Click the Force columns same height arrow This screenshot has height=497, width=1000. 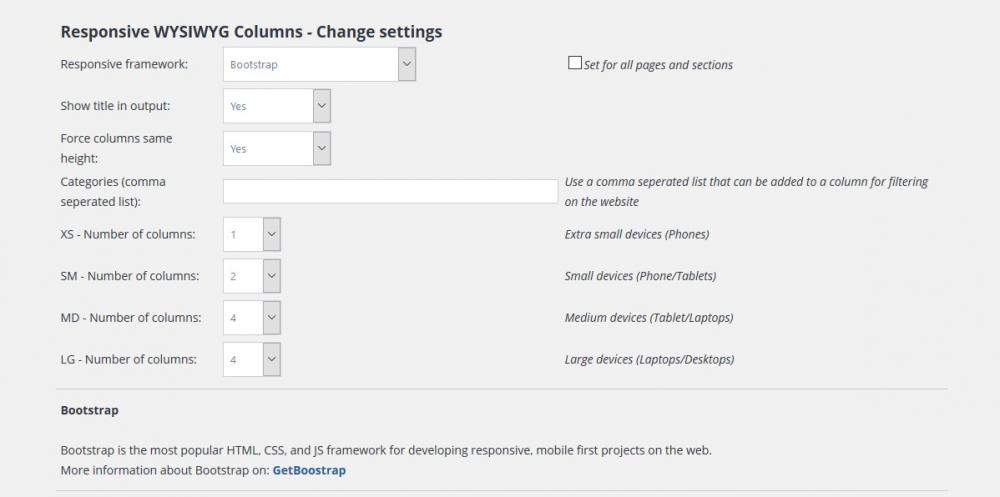(x=321, y=148)
